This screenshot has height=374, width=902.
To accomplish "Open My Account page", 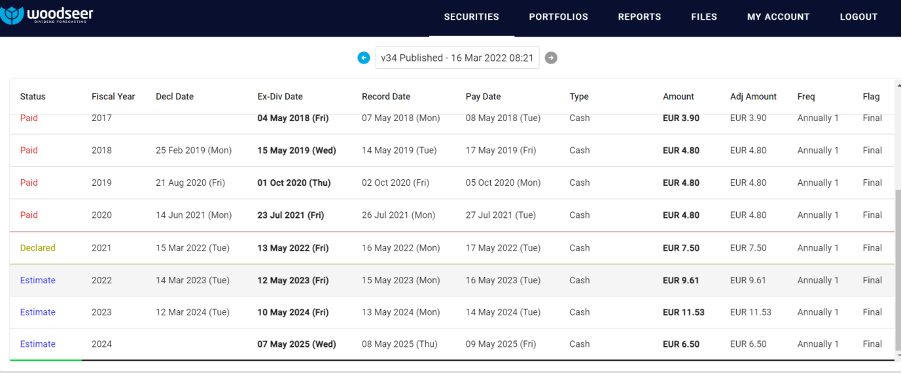I will coord(778,17).
